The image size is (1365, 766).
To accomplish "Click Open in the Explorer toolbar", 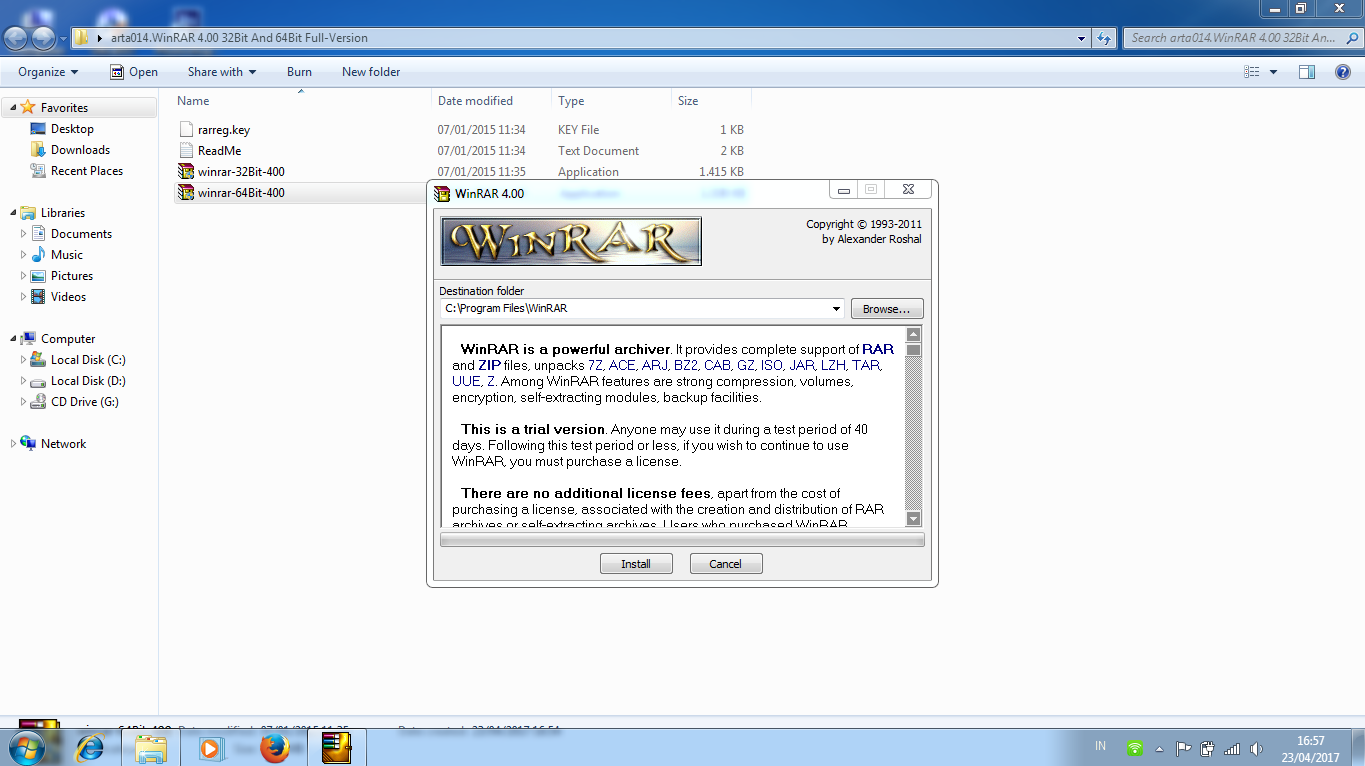I will 134,72.
